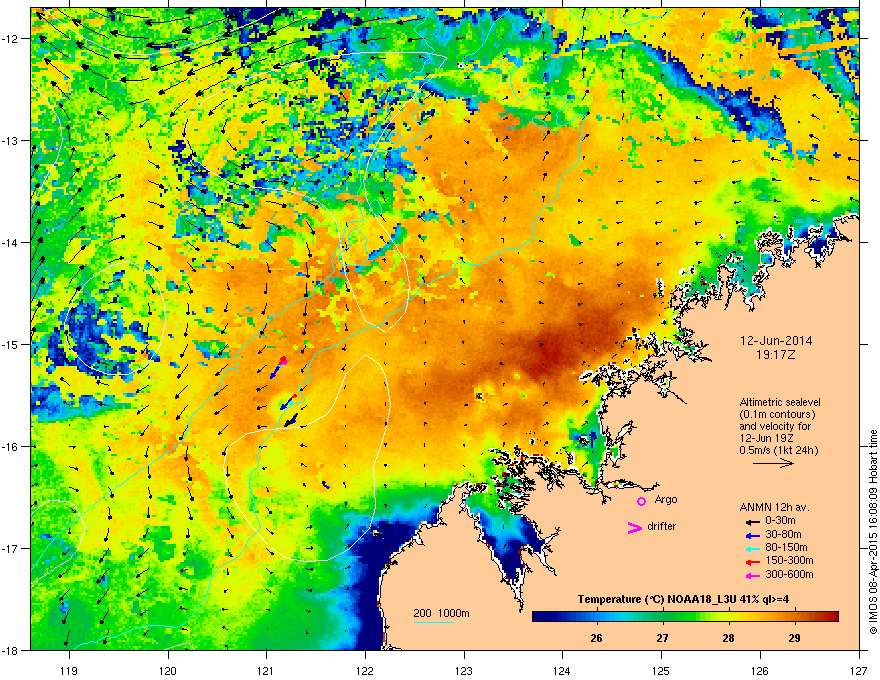Click the 'drifter' legend label
This screenshot has width=880, height=680.
coord(662,526)
